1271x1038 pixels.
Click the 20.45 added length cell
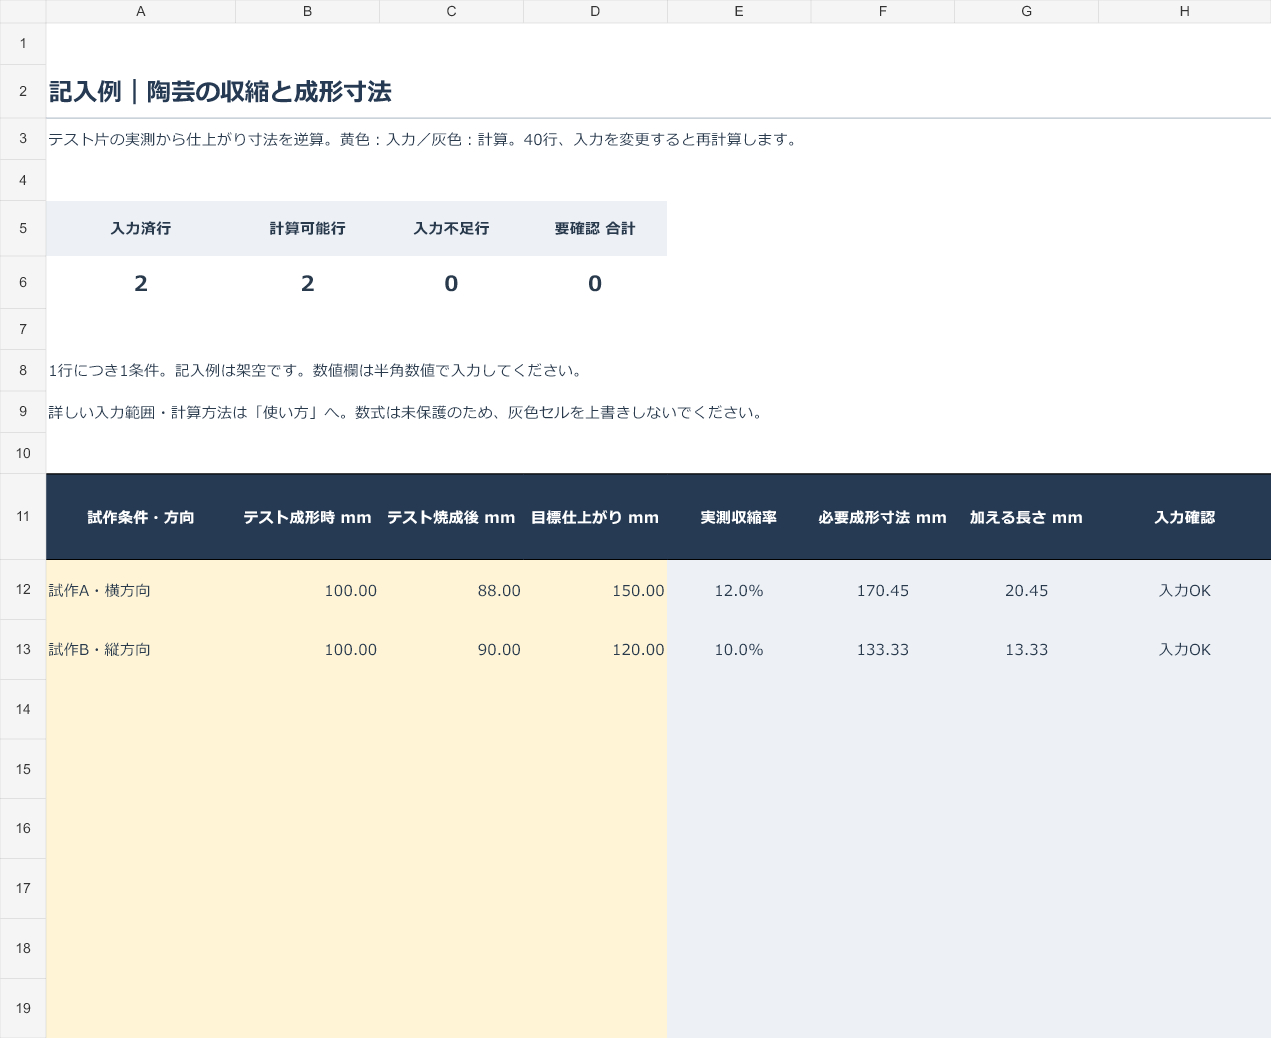click(x=1027, y=590)
